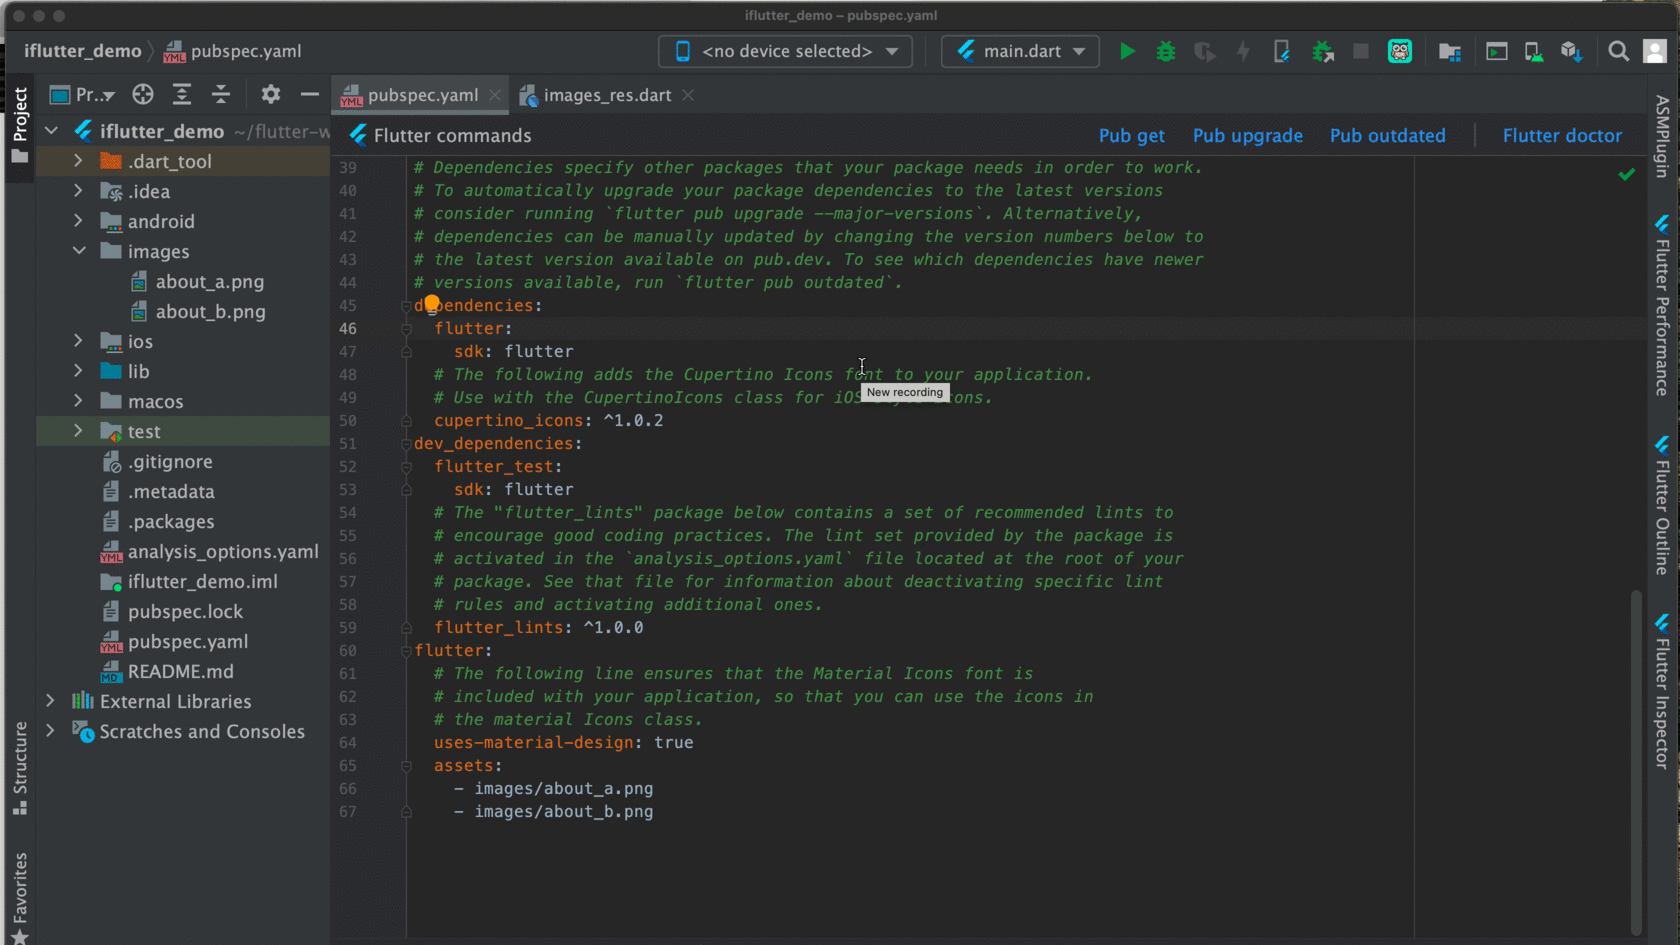Select about_b.png in the project tree
Image resolution: width=1680 pixels, height=945 pixels.
[x=210, y=311]
